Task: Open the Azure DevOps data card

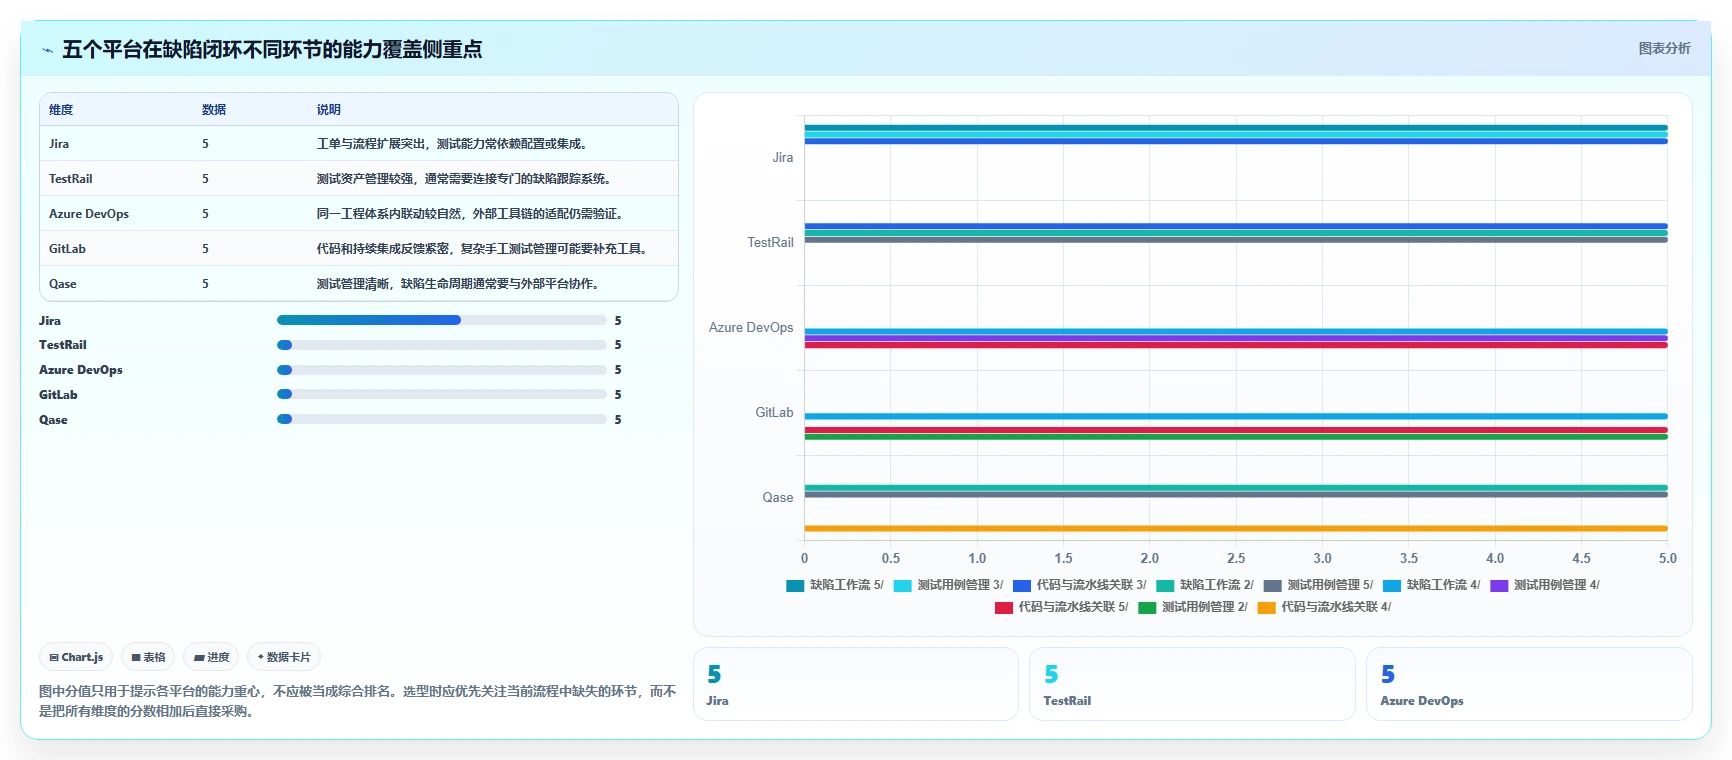Action: [x=1529, y=684]
